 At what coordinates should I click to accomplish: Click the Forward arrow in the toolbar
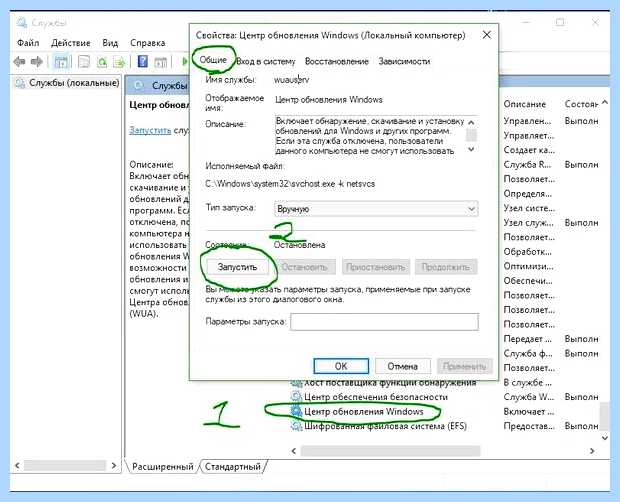[37, 62]
